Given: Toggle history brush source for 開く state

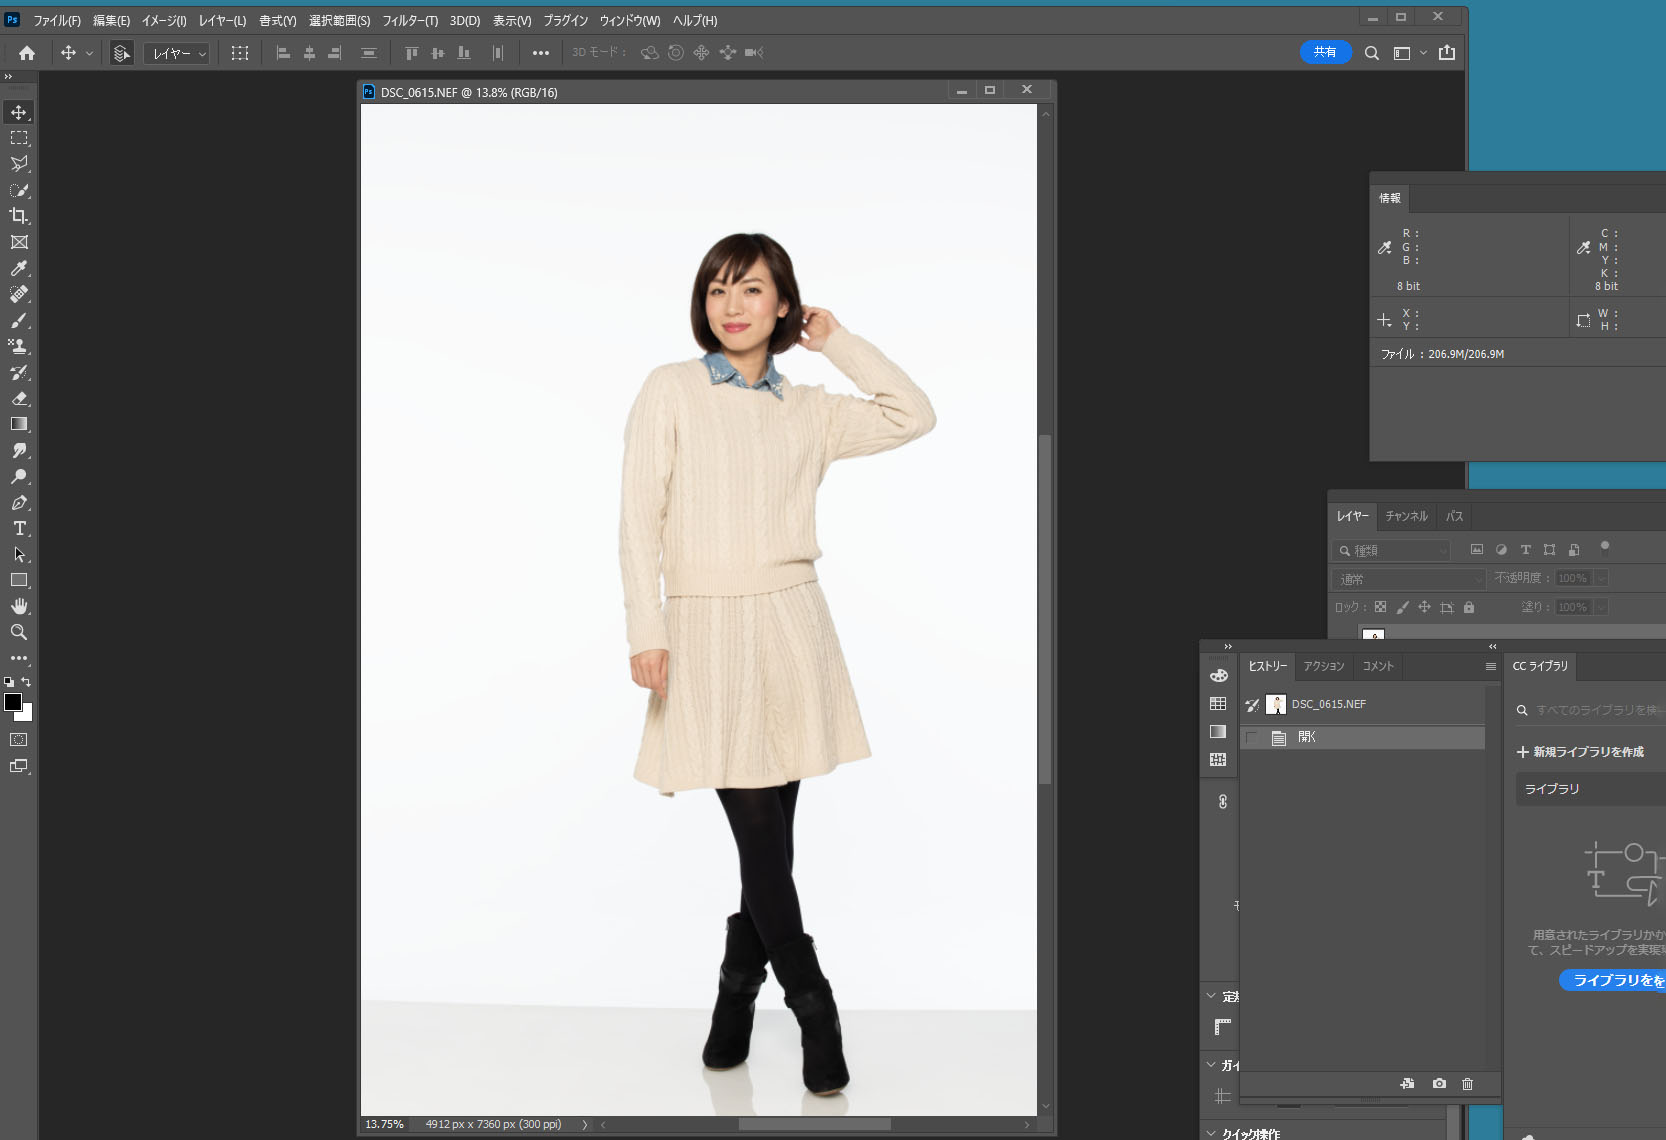Looking at the screenshot, I should pyautogui.click(x=1252, y=738).
